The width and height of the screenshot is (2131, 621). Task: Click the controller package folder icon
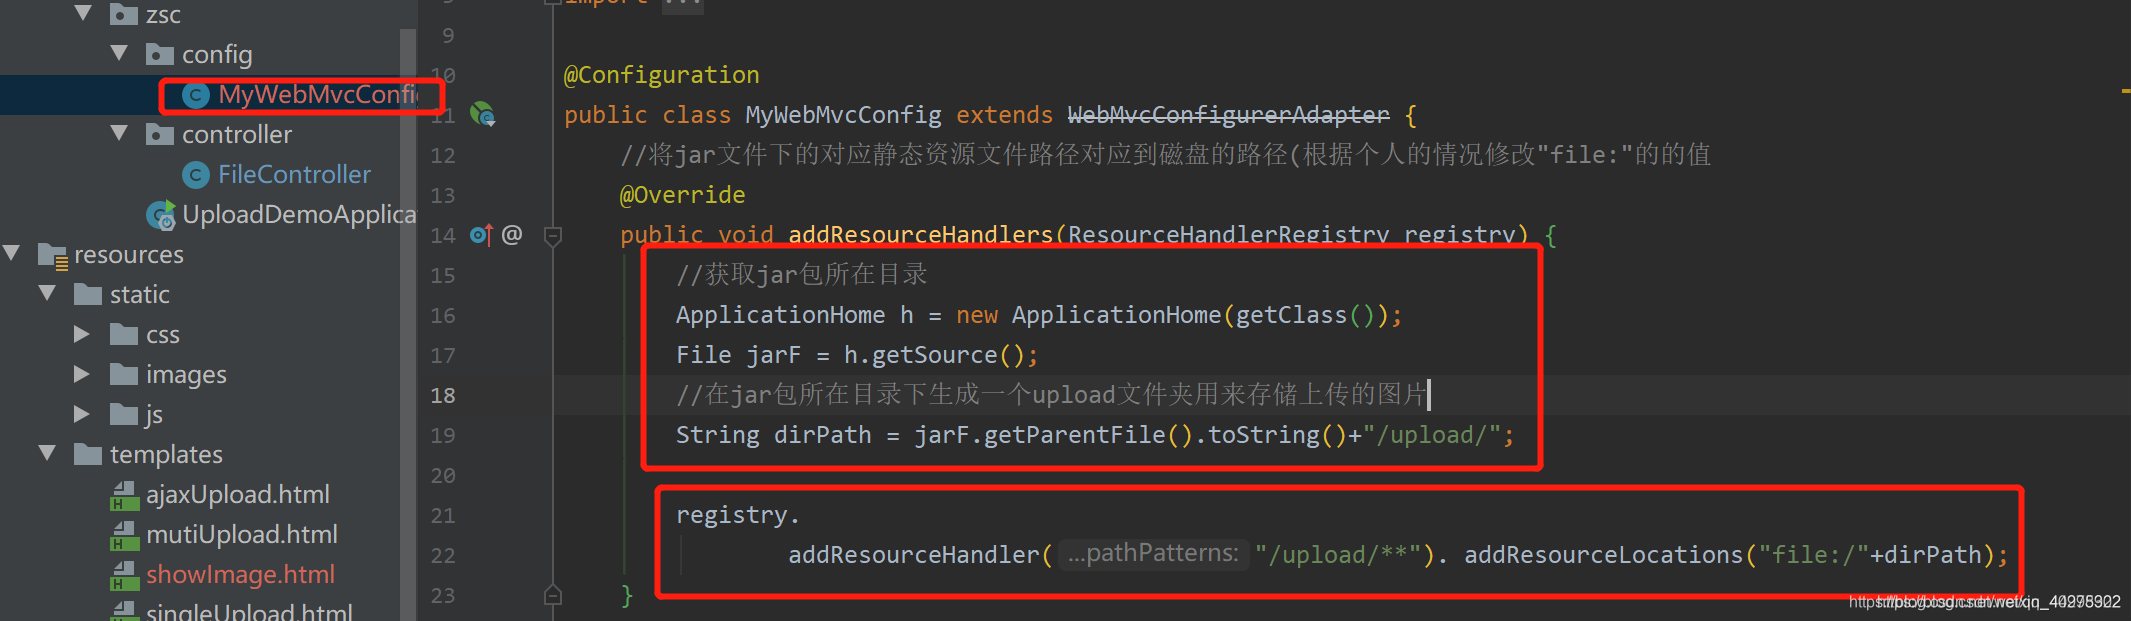pyautogui.click(x=160, y=134)
